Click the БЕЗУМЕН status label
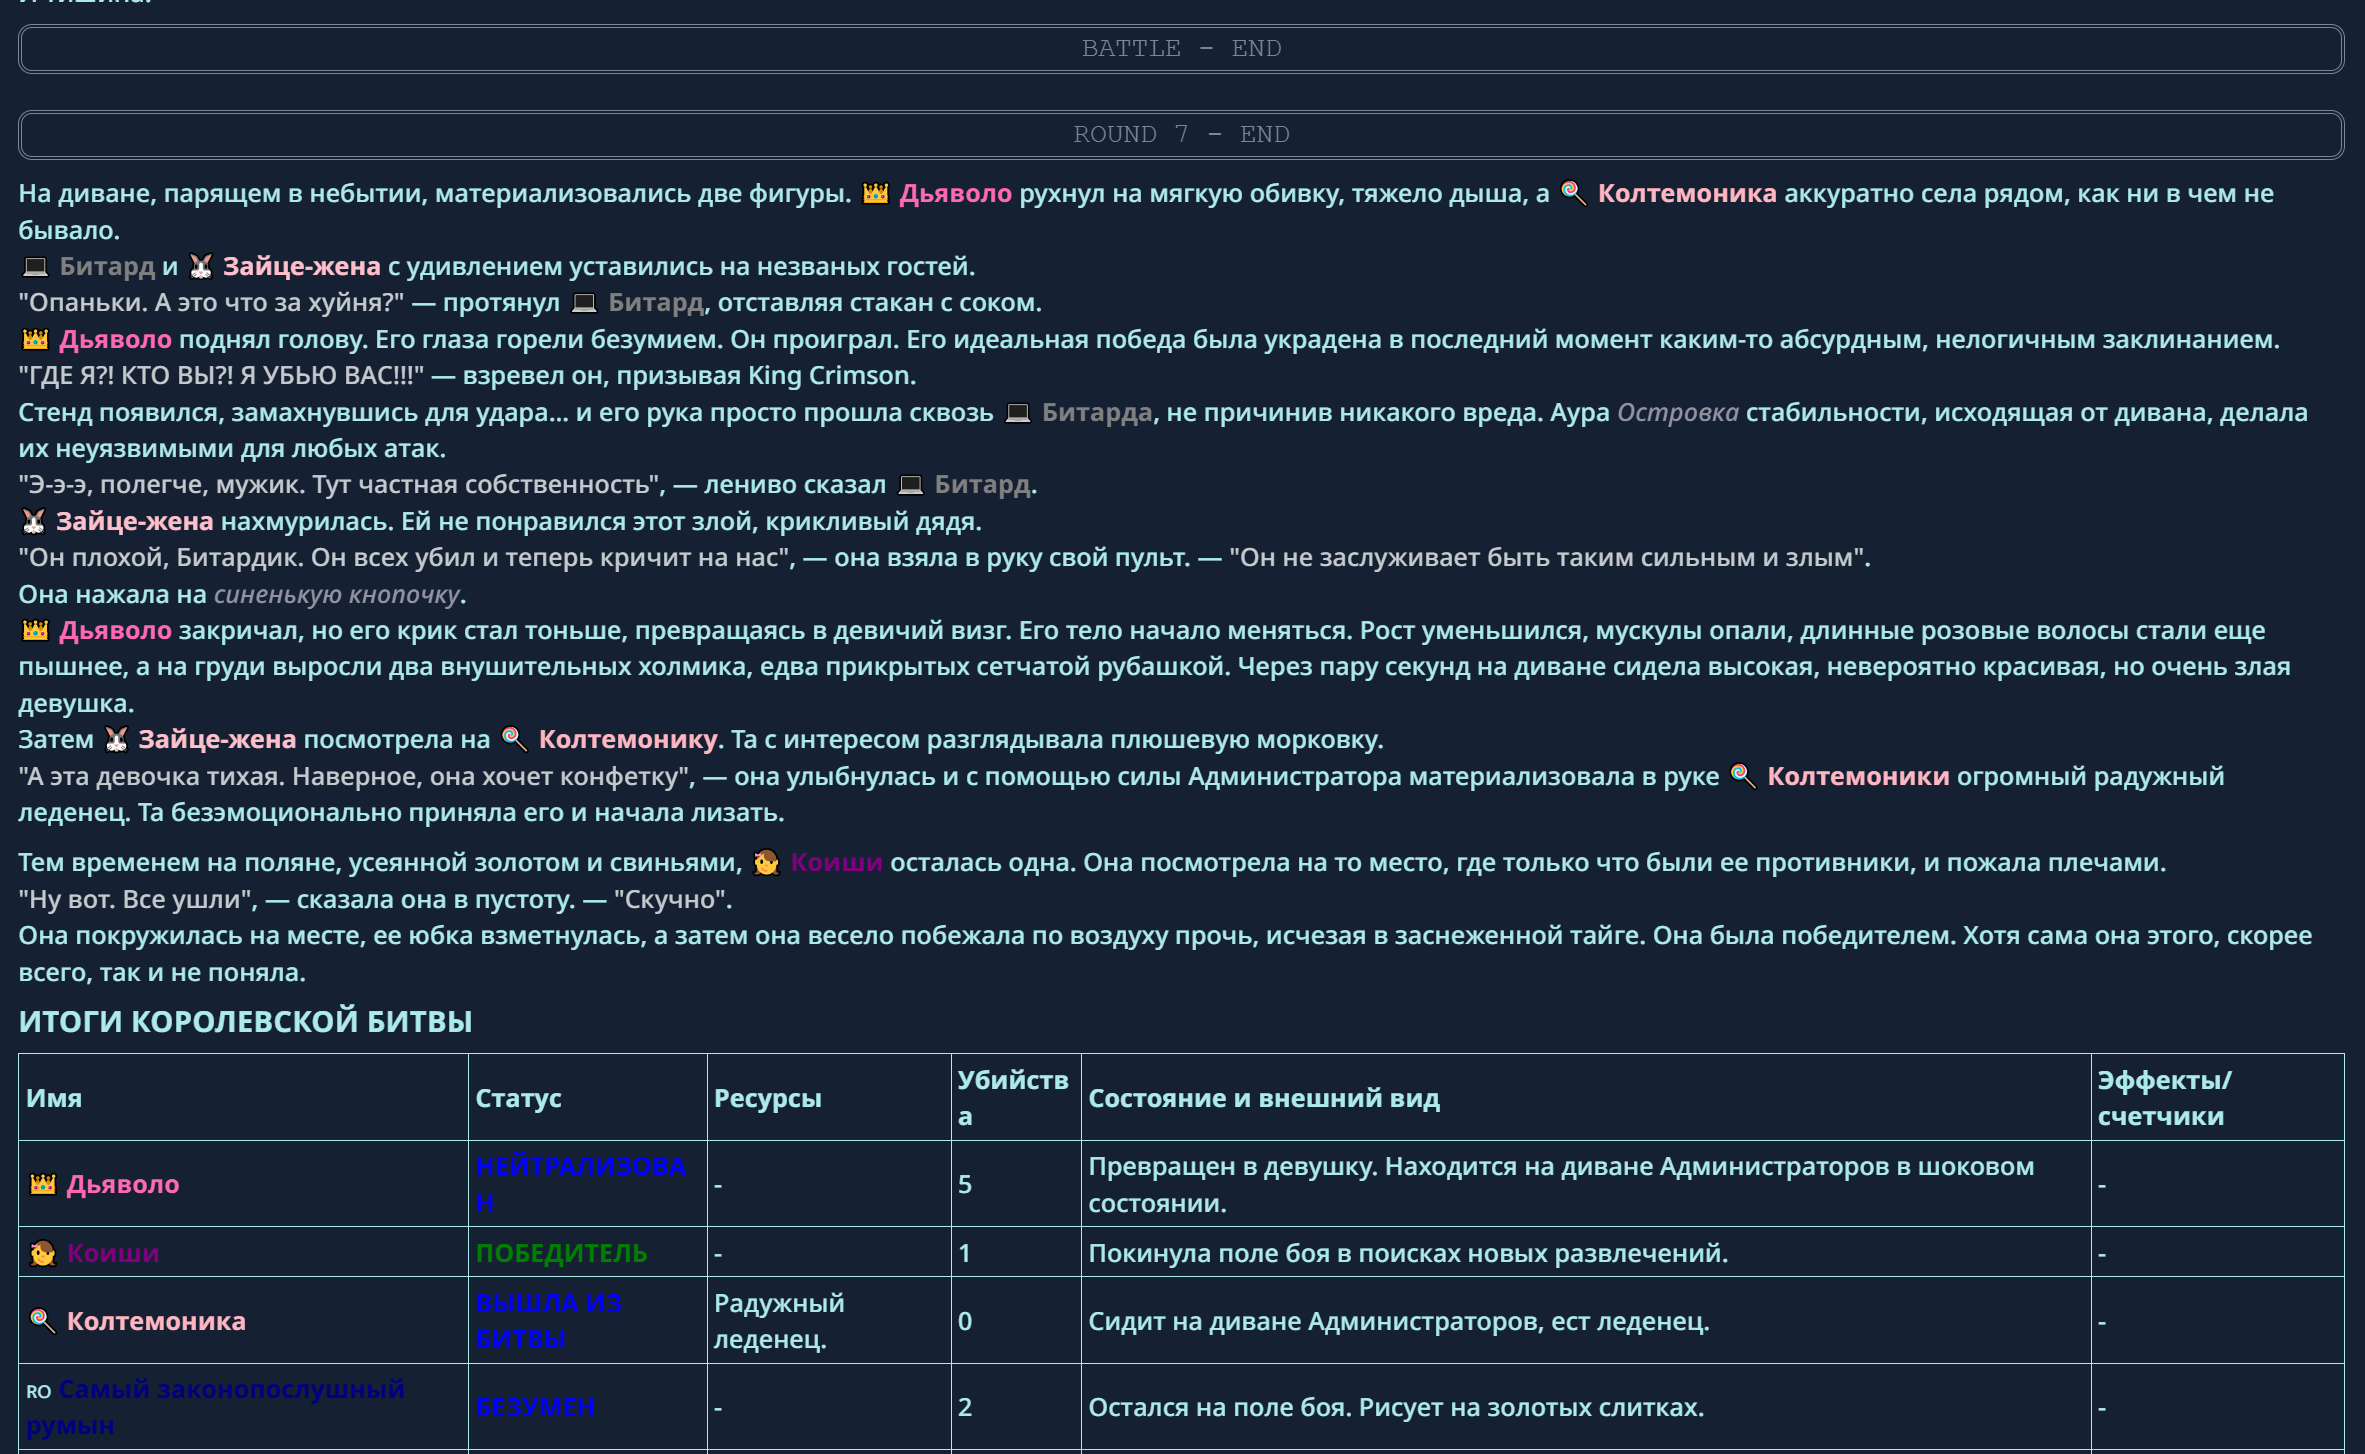The width and height of the screenshot is (2365, 1454). point(535,1407)
